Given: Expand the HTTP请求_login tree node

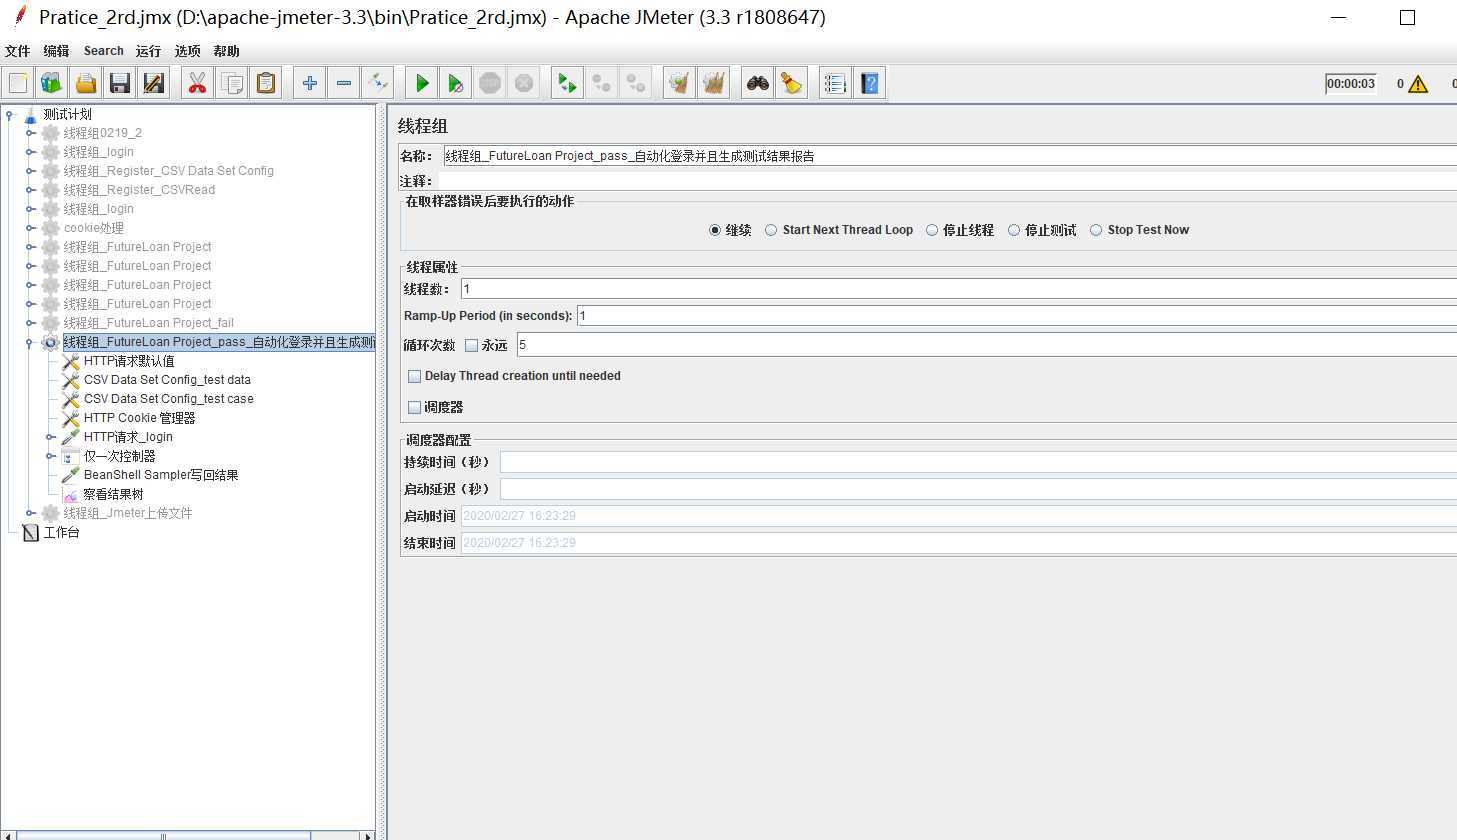Looking at the screenshot, I should 50,437.
